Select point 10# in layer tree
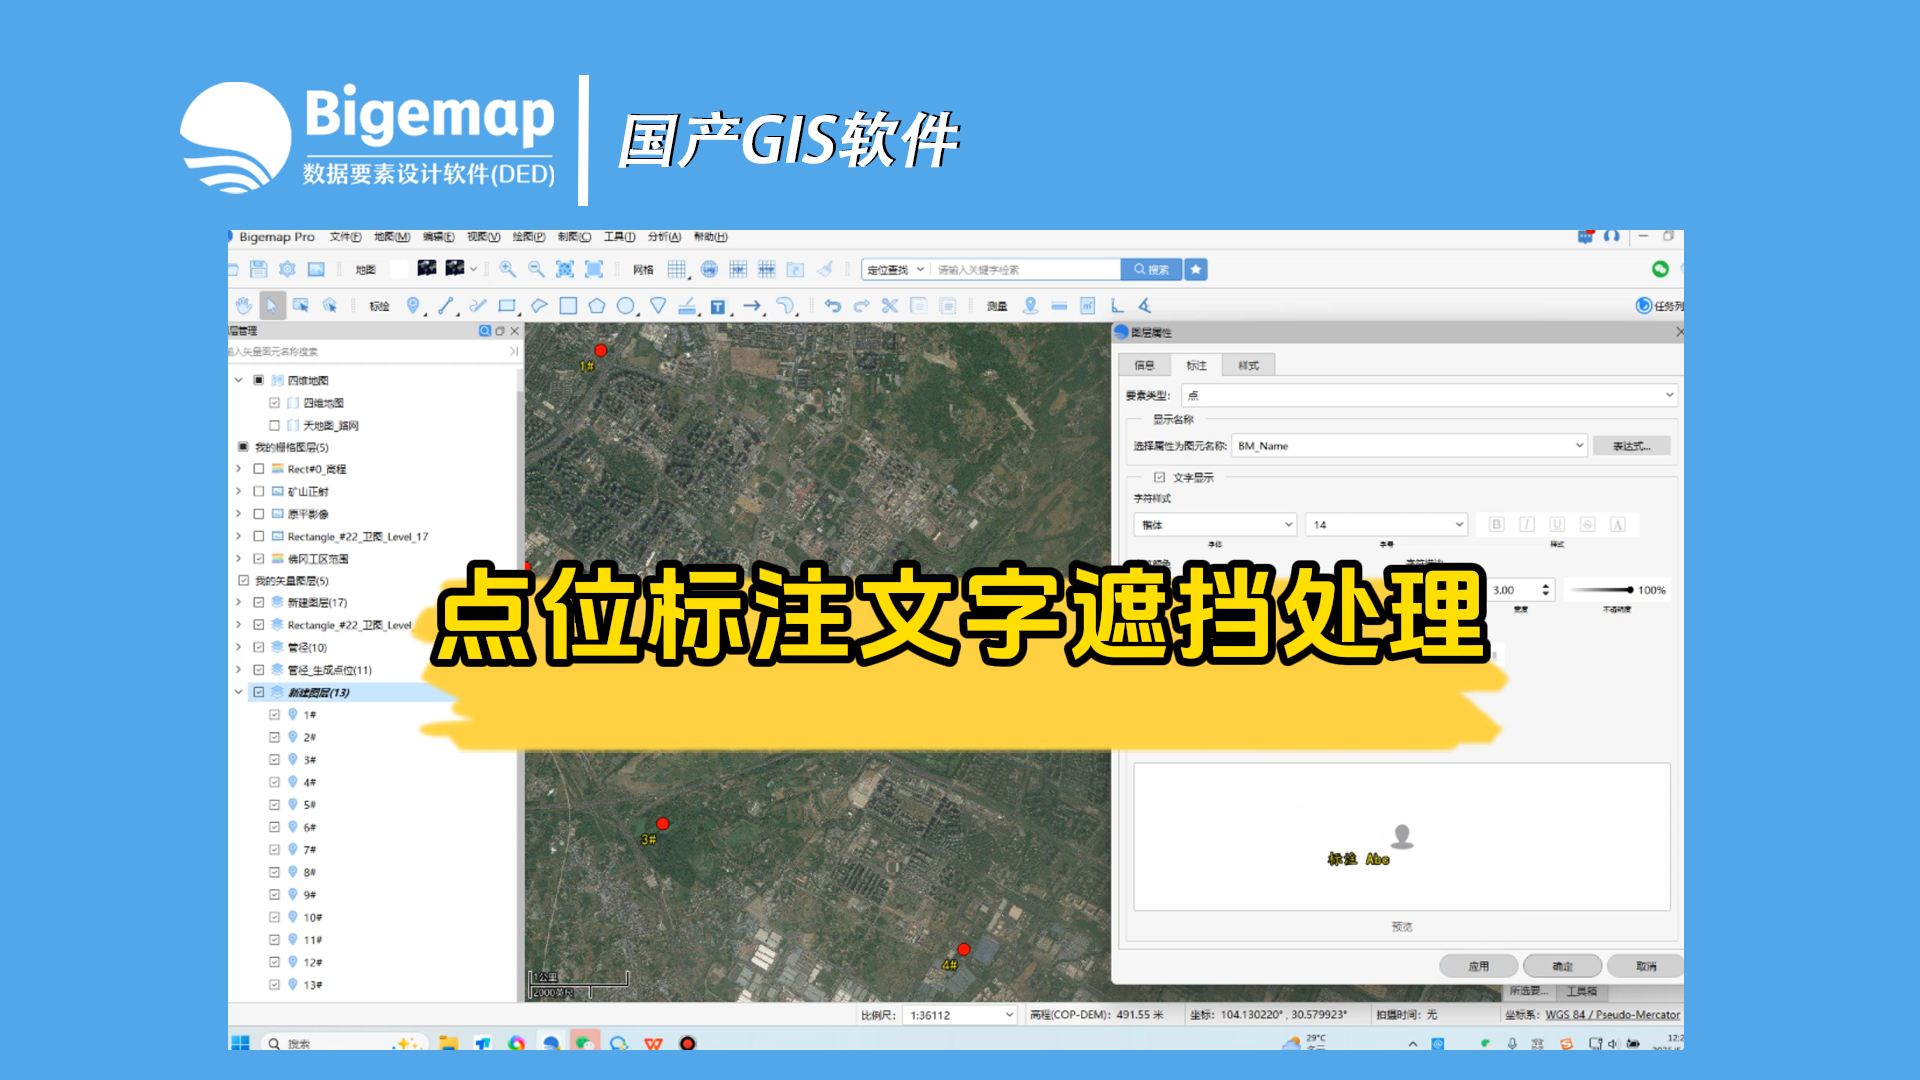This screenshot has height=1080, width=1920. [313, 917]
